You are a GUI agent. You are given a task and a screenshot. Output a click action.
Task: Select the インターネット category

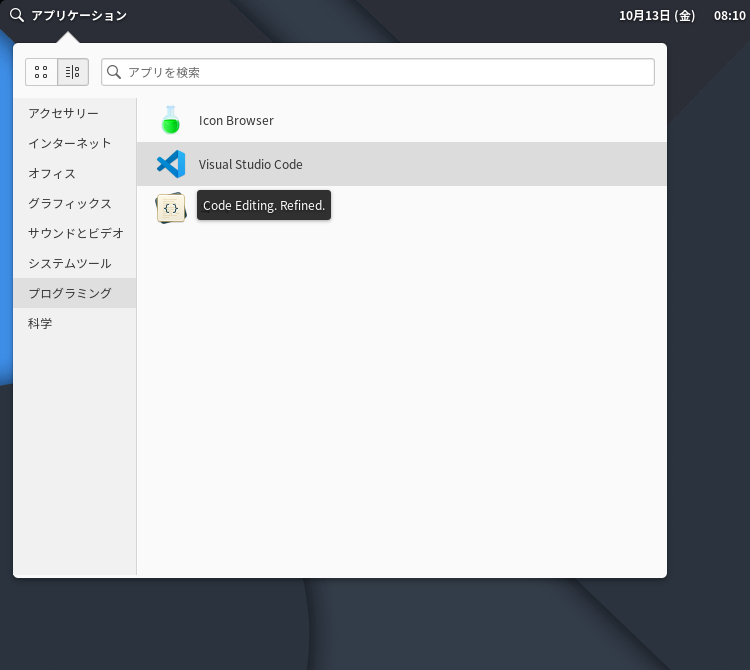75,143
